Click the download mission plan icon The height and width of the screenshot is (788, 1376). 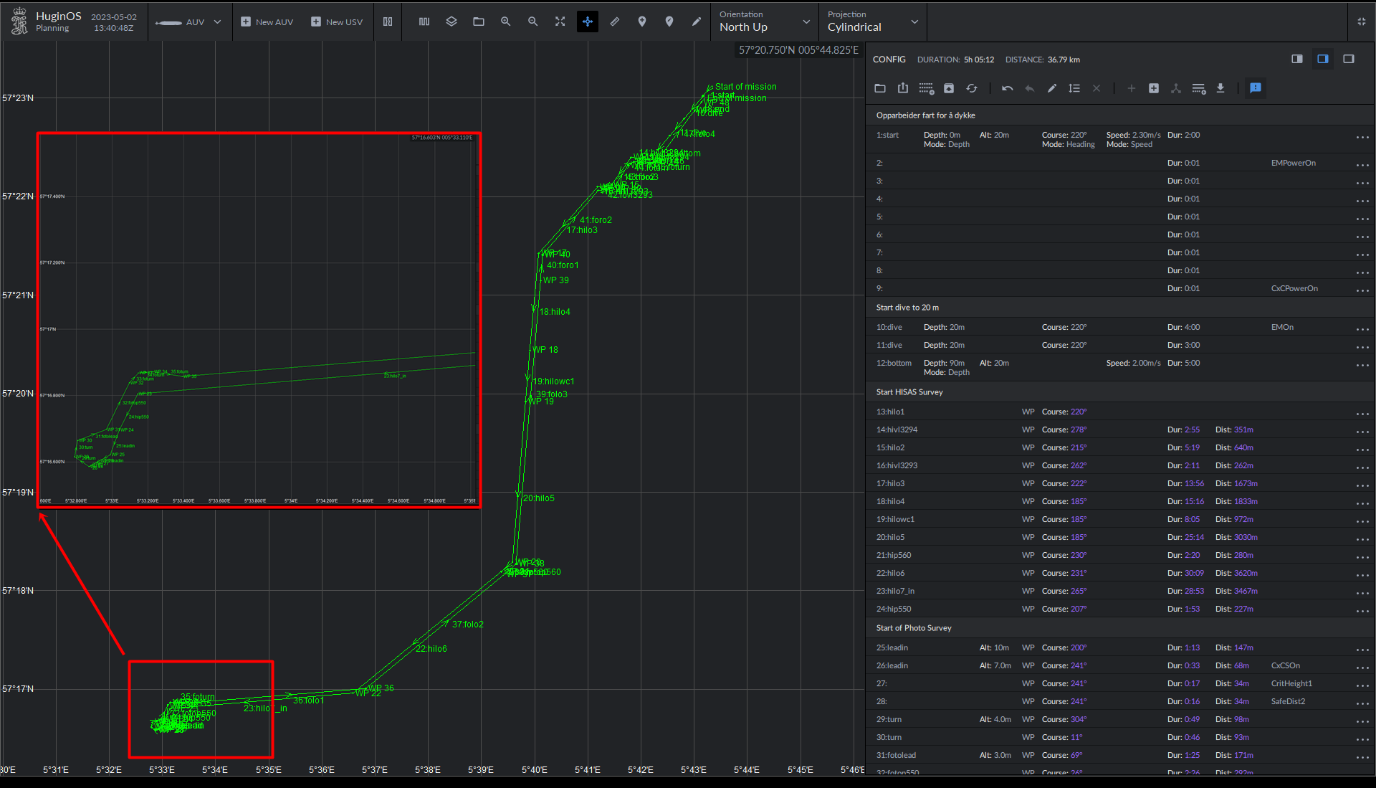1220,88
